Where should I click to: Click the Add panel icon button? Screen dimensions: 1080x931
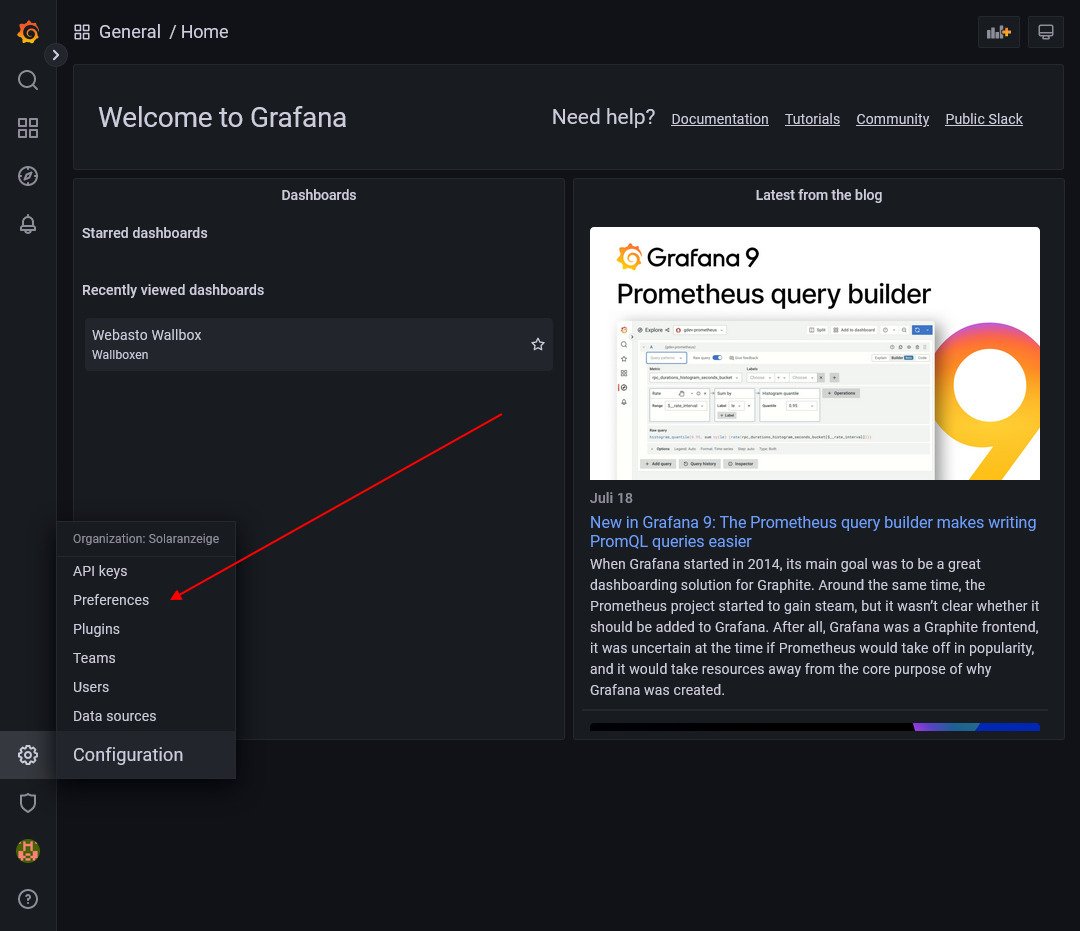pyautogui.click(x=998, y=32)
